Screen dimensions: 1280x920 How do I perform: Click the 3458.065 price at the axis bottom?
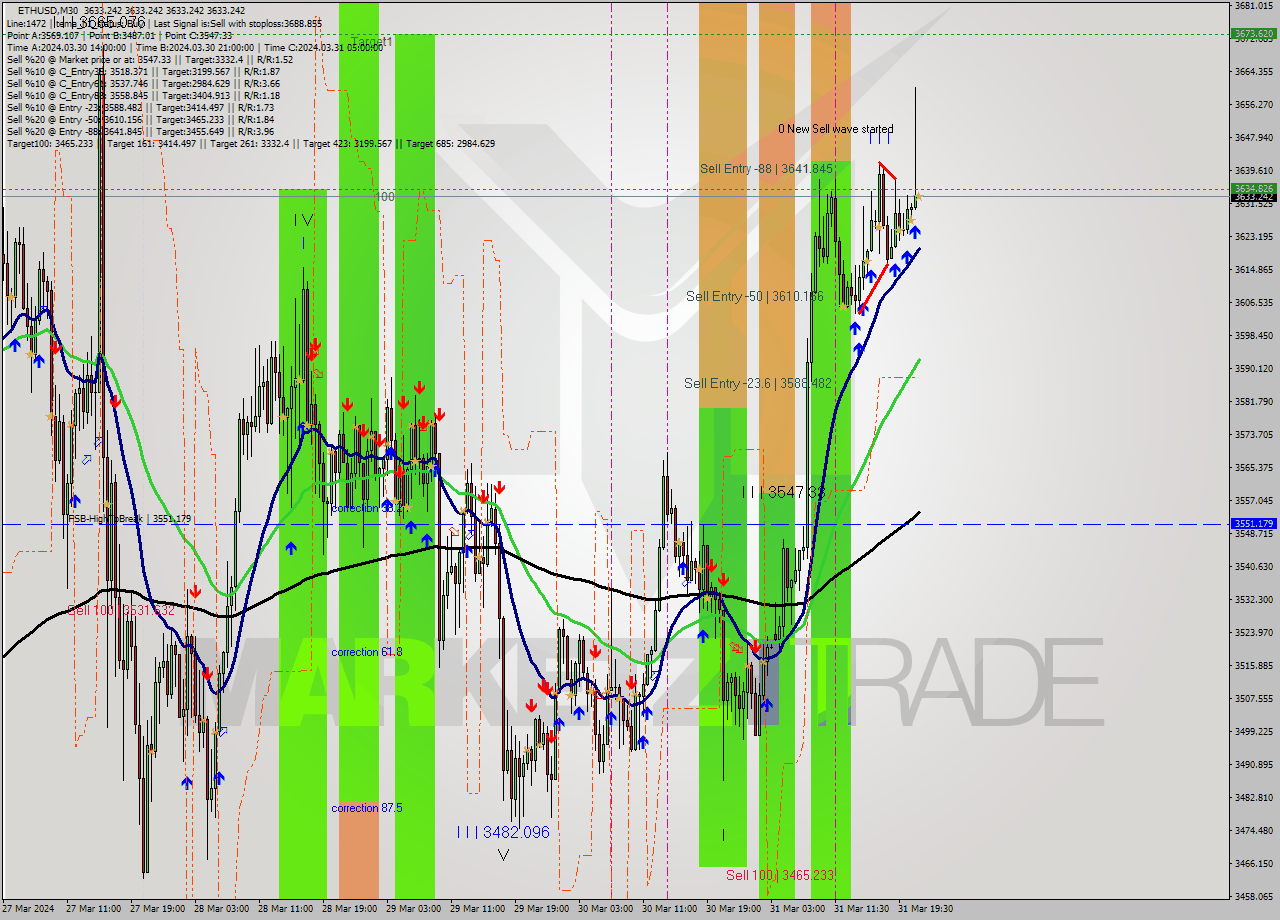[x=1253, y=896]
